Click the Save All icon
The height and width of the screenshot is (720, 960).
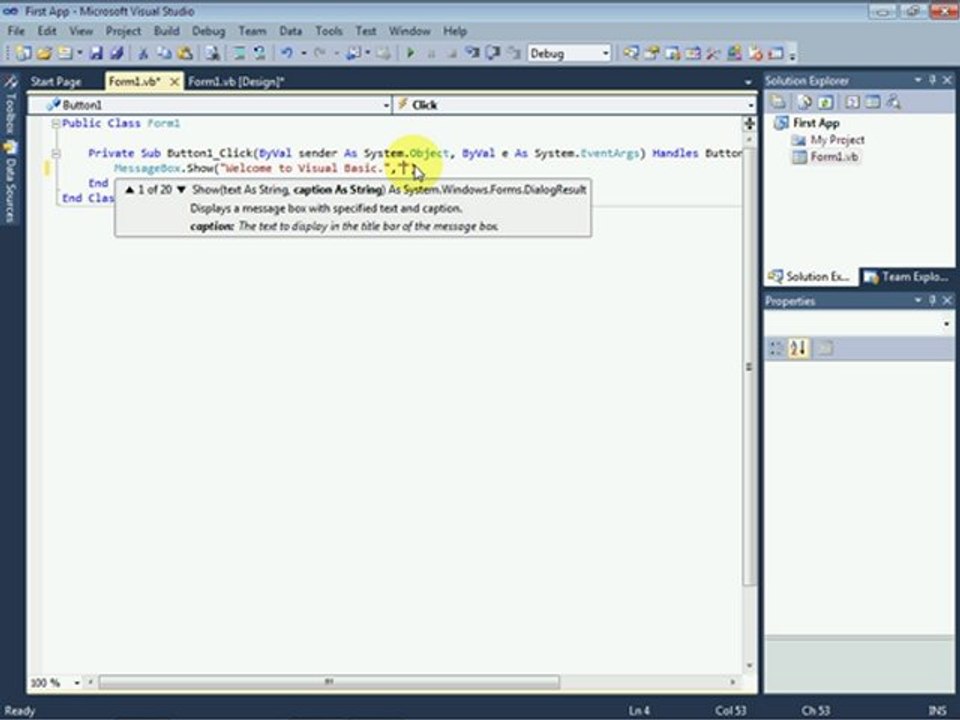tap(116, 53)
